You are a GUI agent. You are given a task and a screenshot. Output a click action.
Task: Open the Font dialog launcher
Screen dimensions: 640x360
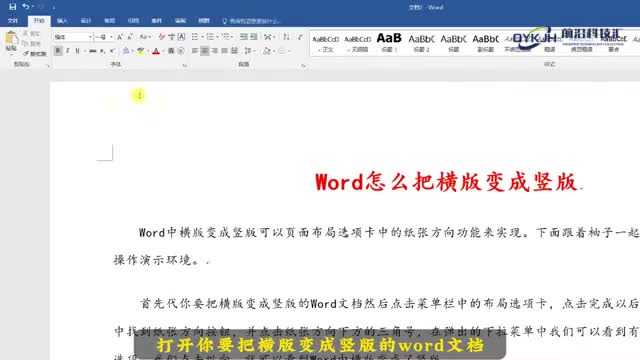click(x=184, y=65)
